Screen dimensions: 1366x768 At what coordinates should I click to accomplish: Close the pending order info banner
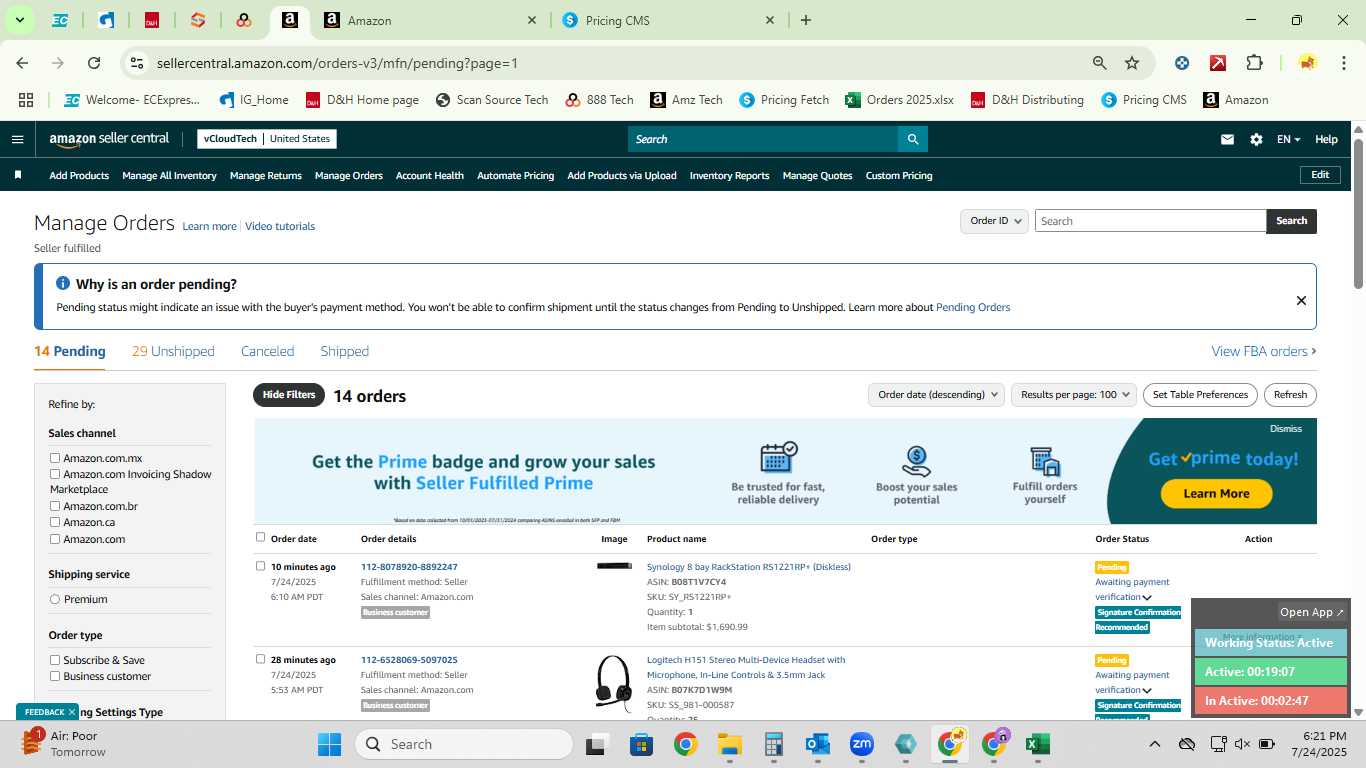click(x=1301, y=300)
